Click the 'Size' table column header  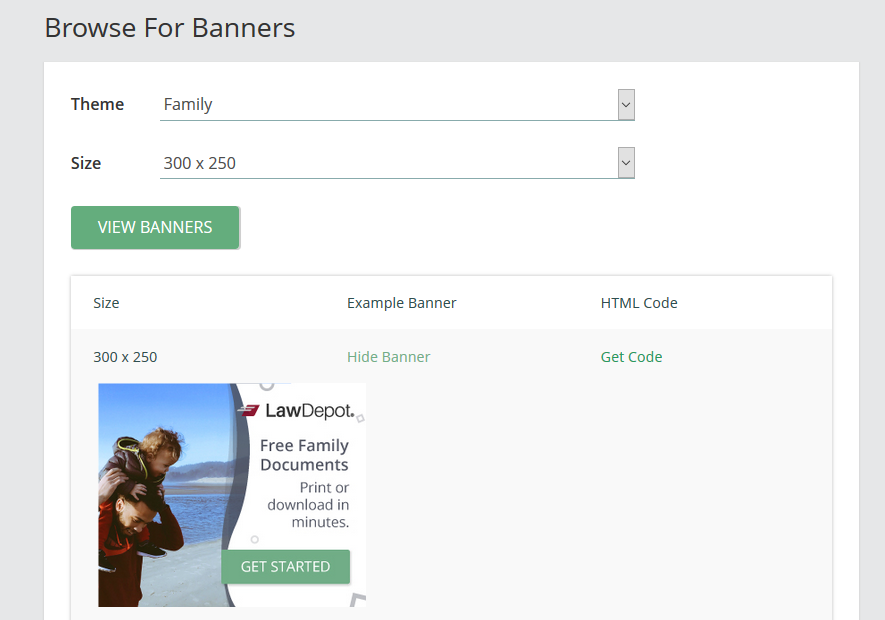tap(106, 303)
